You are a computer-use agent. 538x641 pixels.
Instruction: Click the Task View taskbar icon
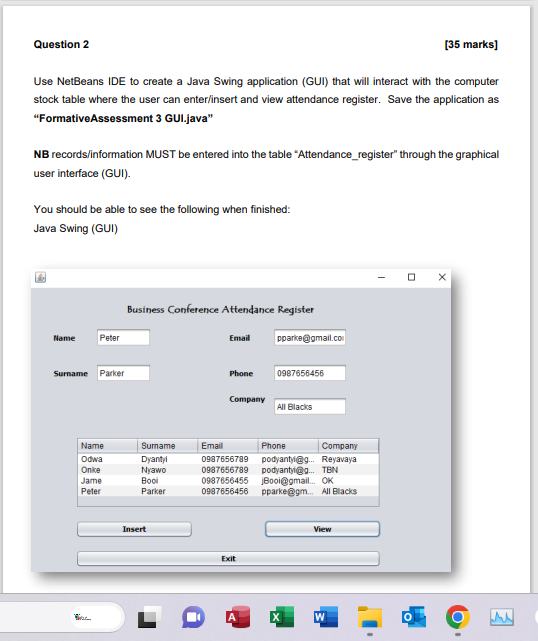(x=149, y=617)
